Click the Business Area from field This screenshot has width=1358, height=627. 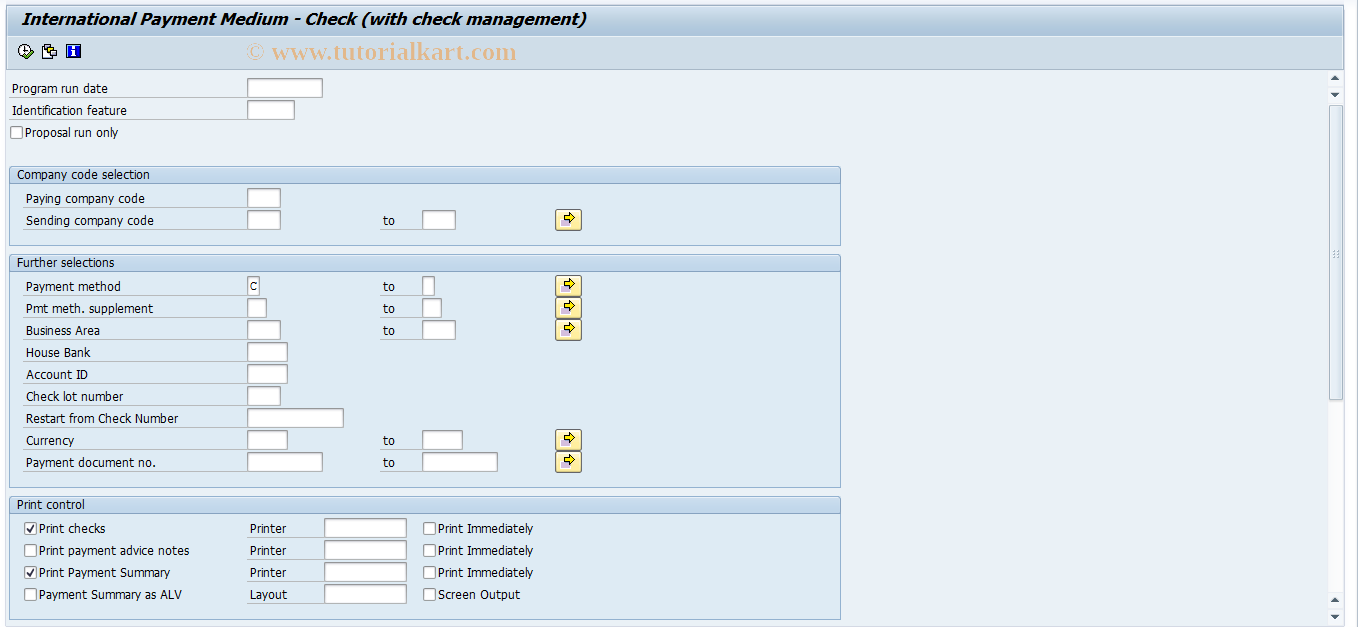(x=264, y=330)
